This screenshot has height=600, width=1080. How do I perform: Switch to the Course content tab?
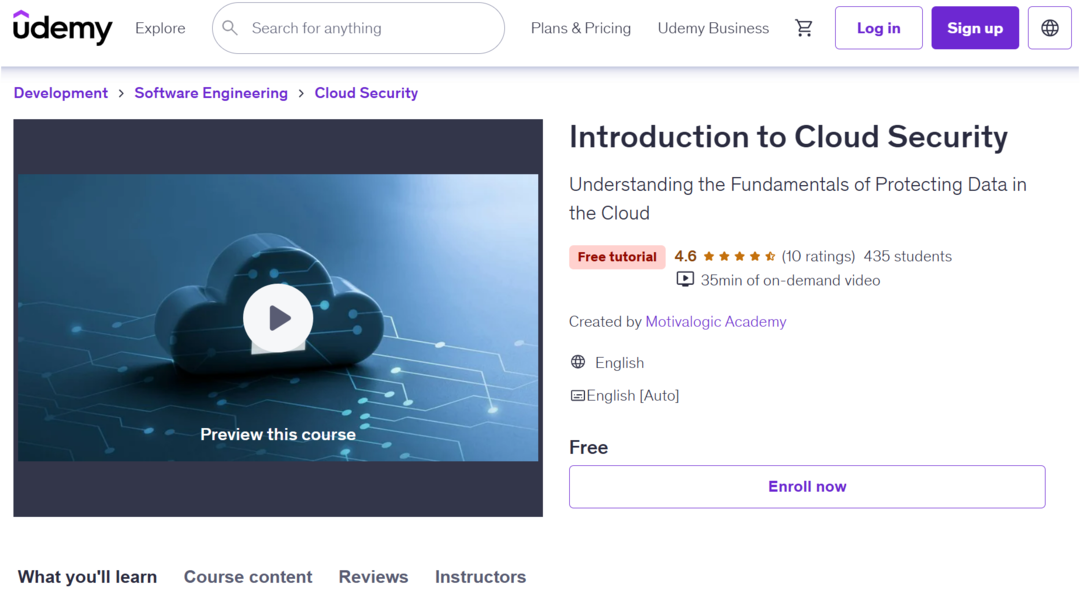[x=248, y=577]
